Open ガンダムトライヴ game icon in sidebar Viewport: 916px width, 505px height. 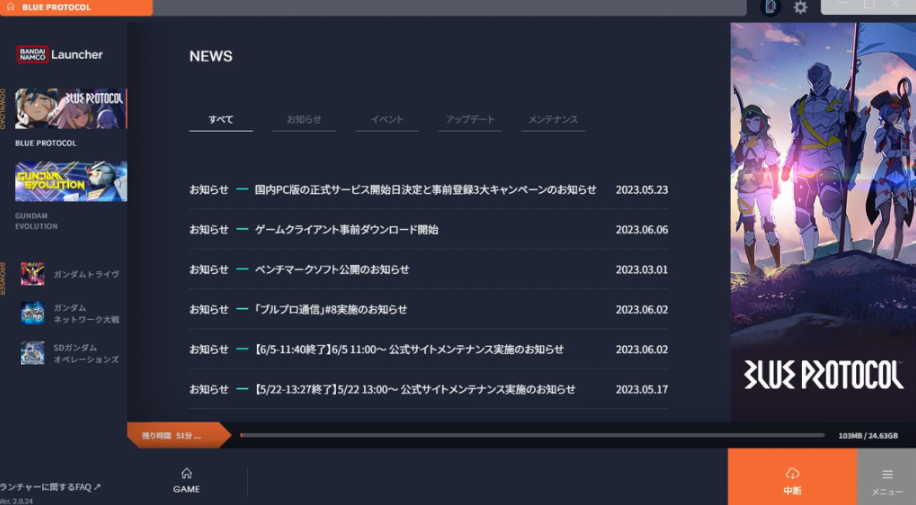[33, 274]
